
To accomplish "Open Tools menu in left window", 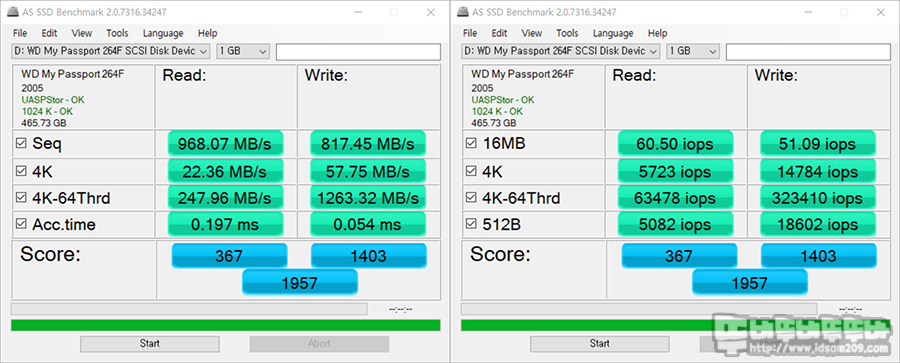I will [117, 33].
